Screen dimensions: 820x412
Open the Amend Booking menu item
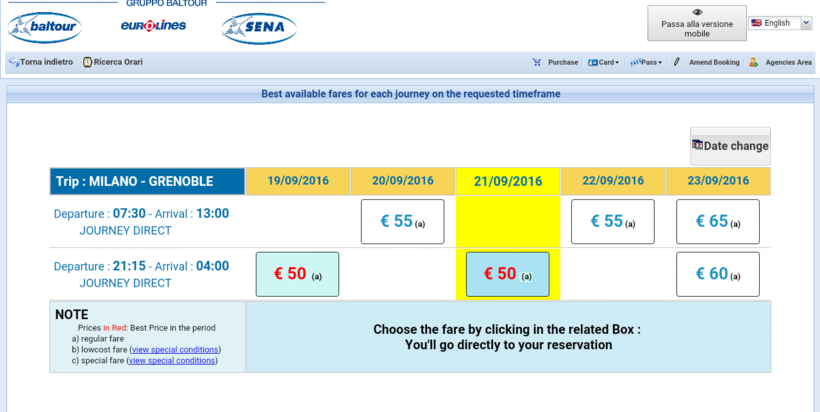pos(714,62)
